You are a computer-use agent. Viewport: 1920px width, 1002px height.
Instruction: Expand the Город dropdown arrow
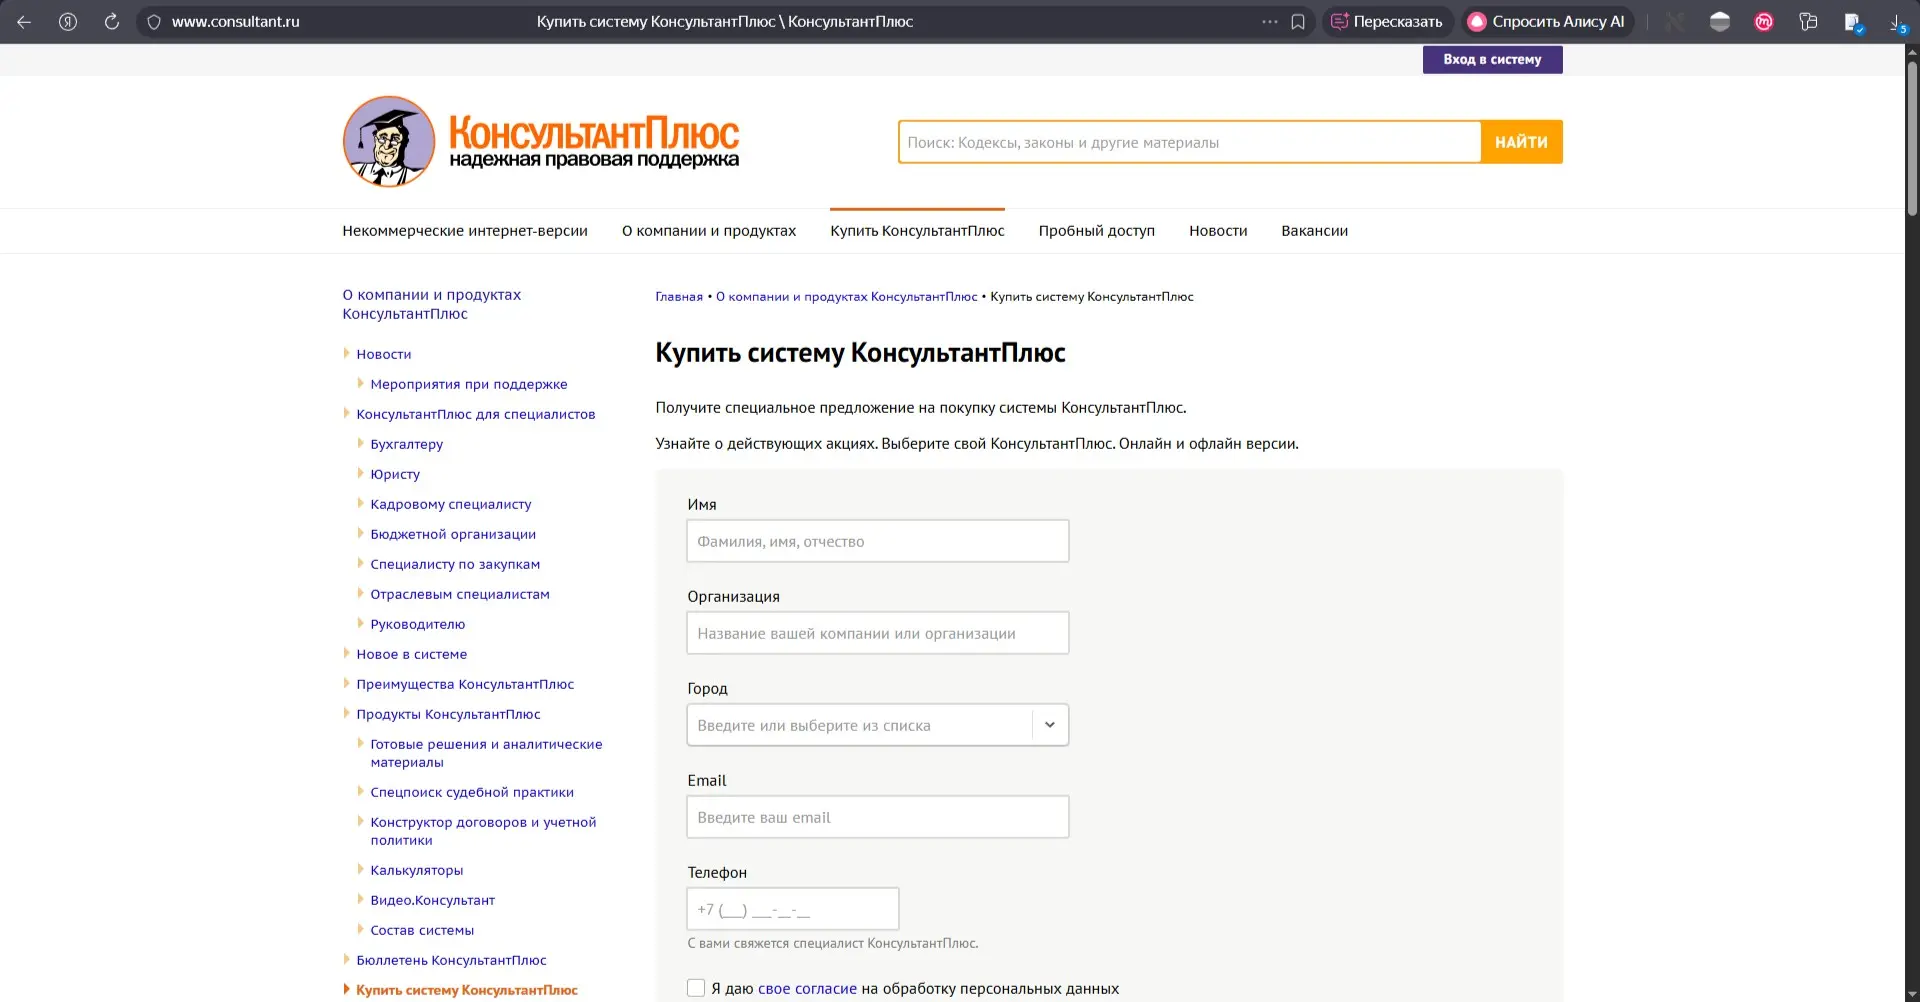point(1050,725)
